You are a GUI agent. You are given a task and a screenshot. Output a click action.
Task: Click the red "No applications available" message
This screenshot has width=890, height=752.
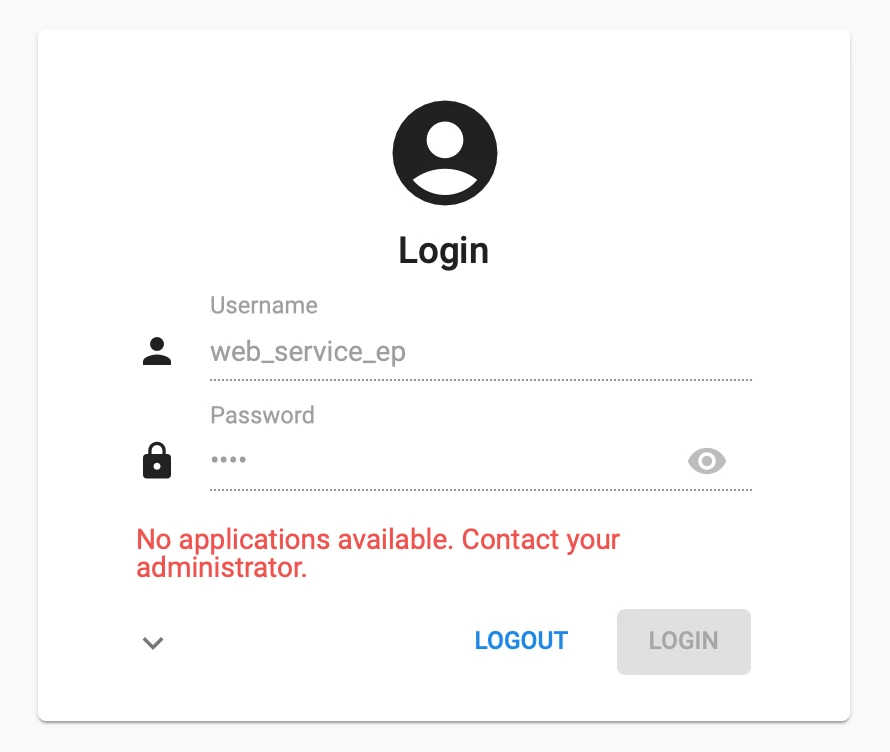click(x=378, y=540)
